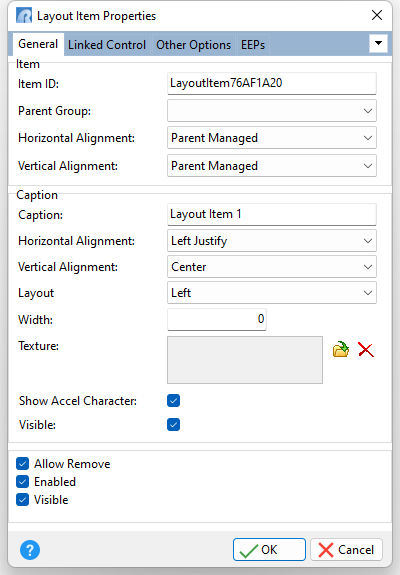Open the EEPs tab

[253, 45]
